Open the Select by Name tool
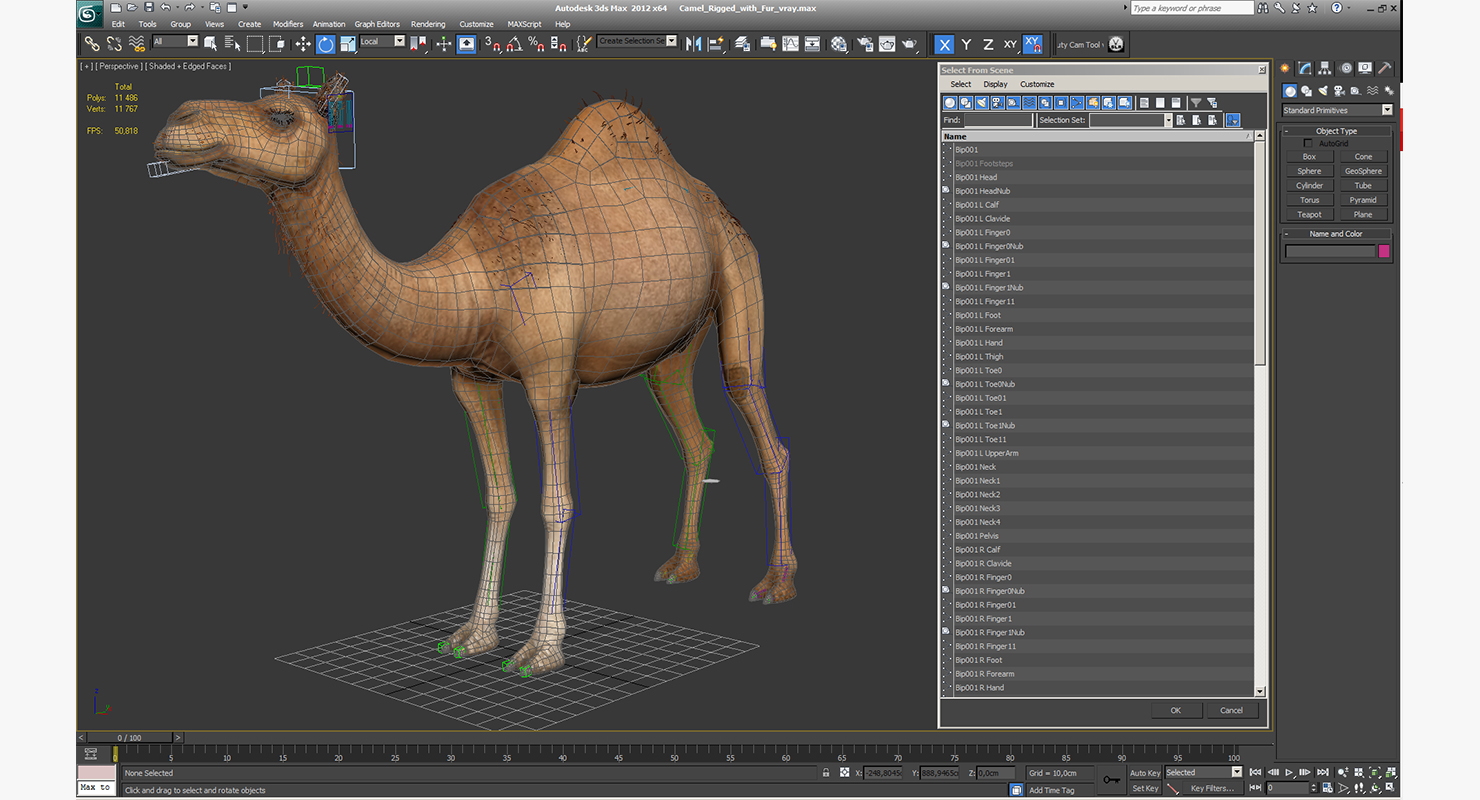 [232, 44]
